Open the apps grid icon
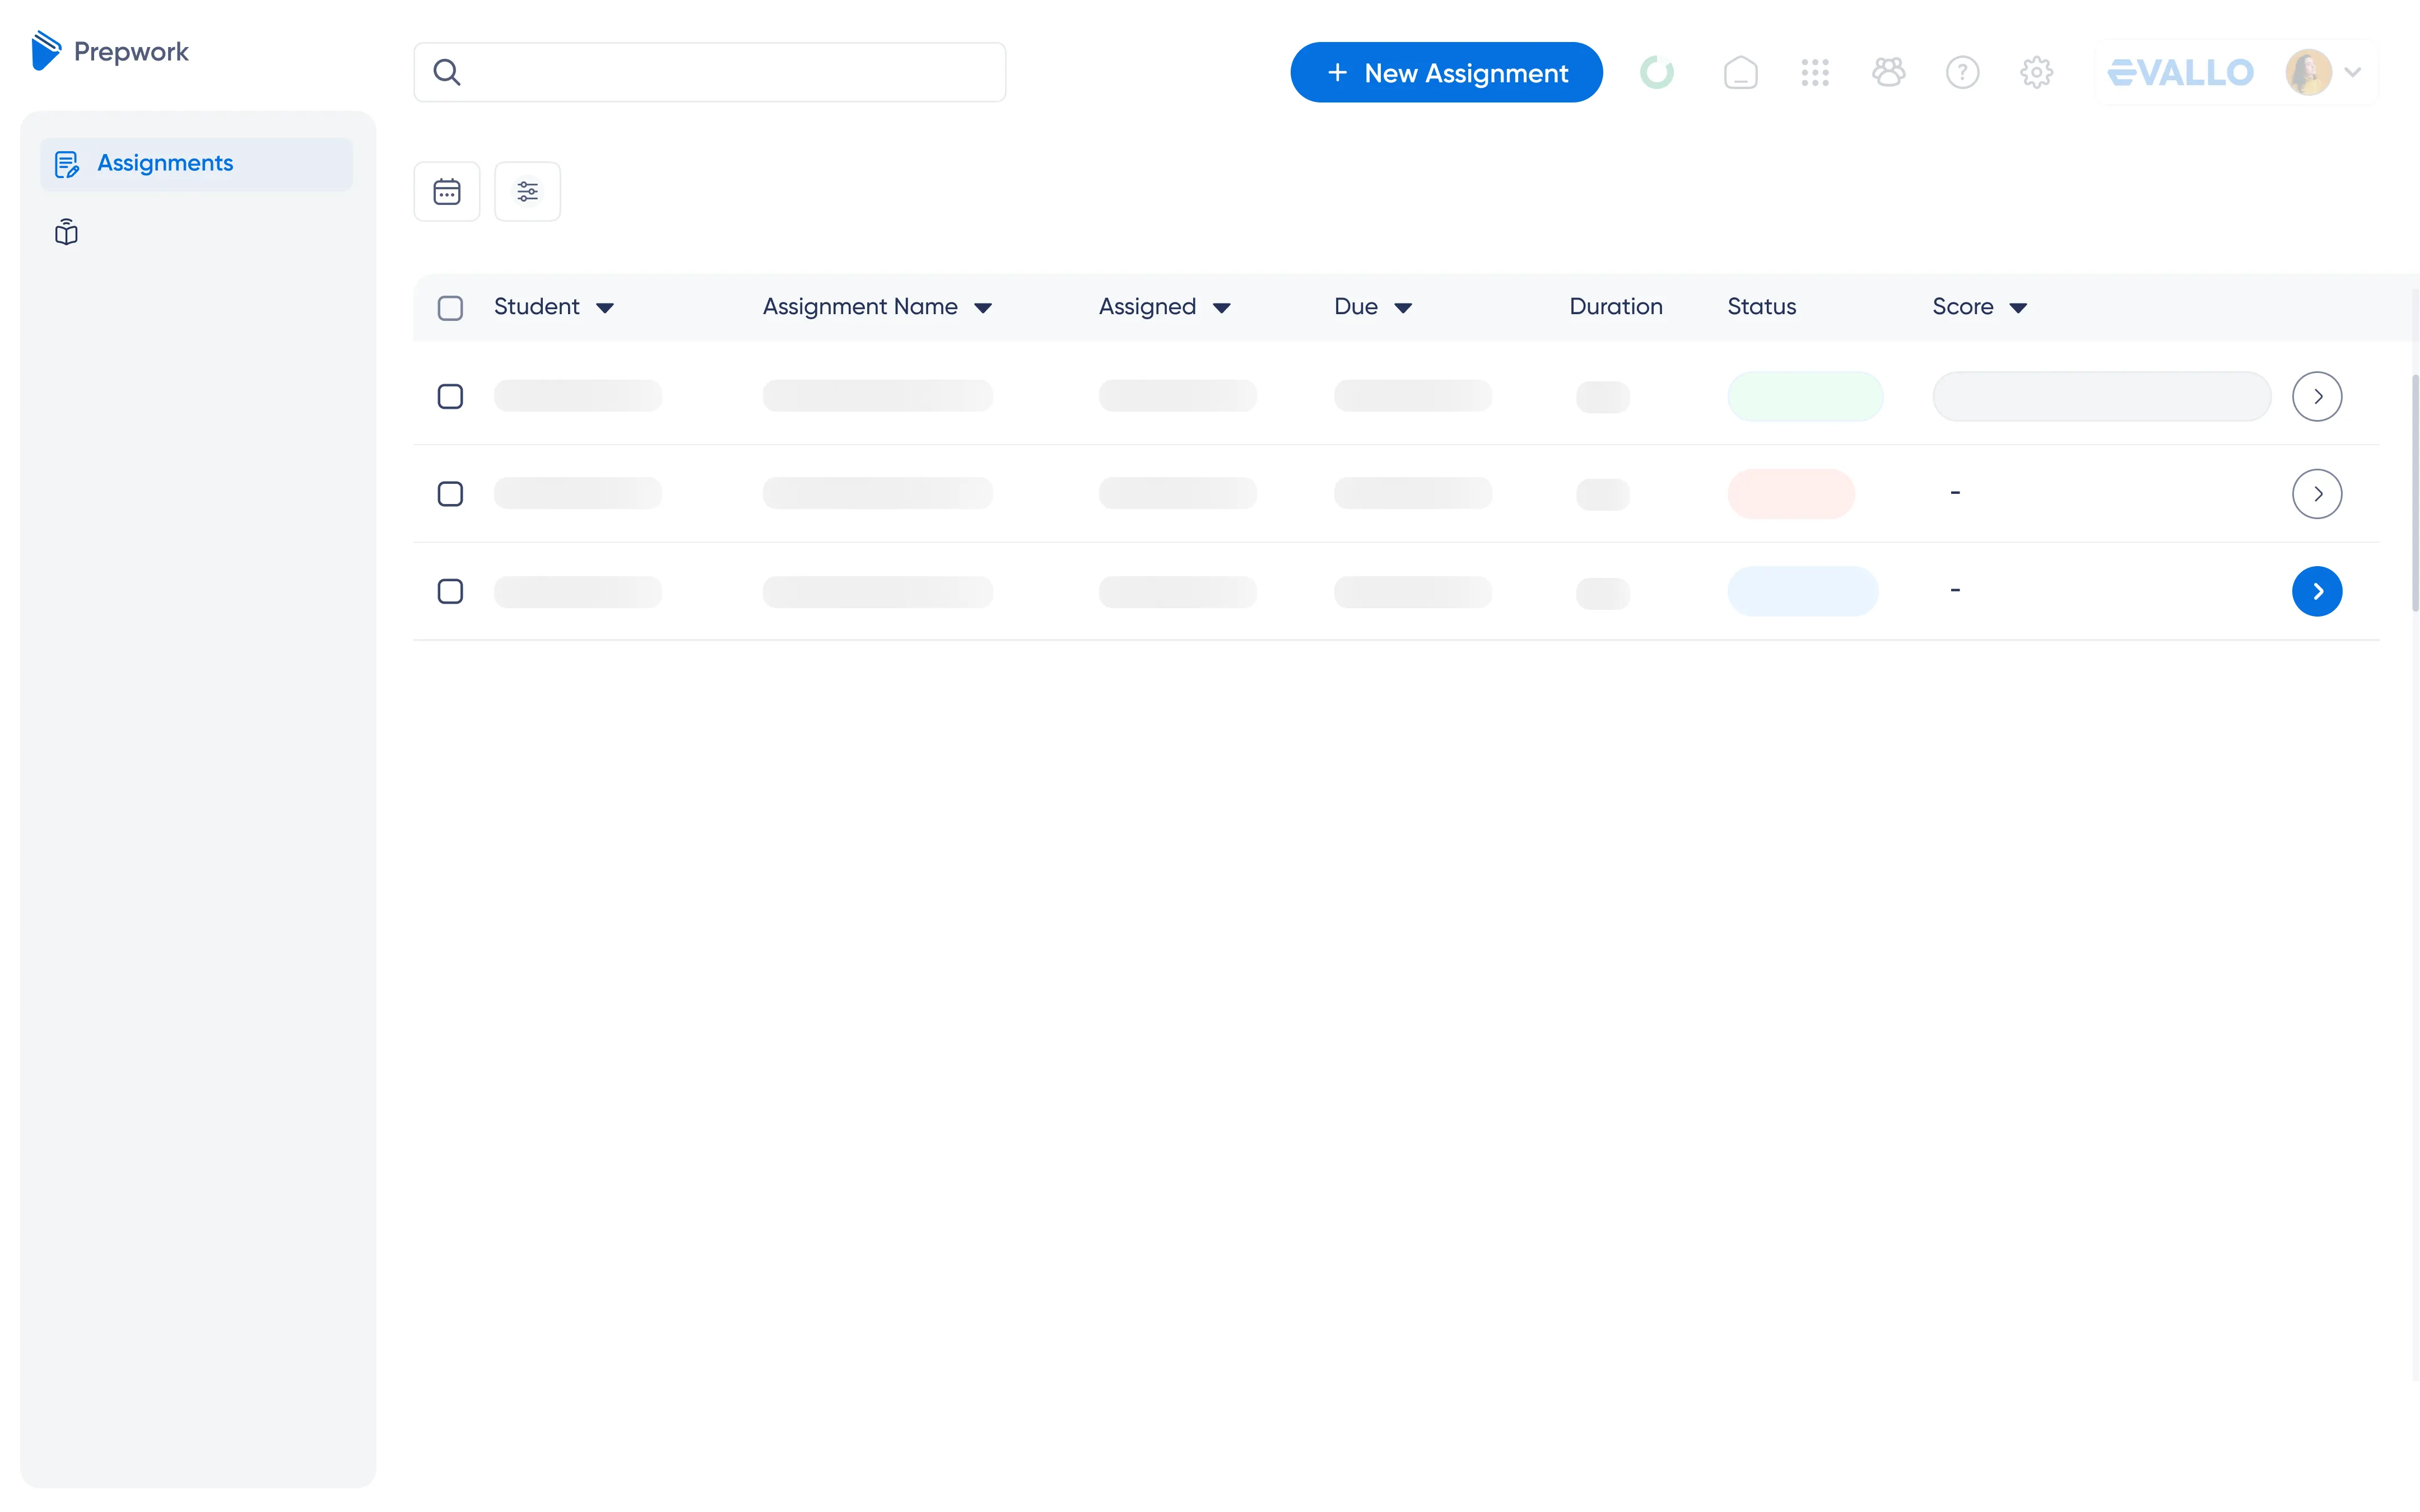 click(x=1814, y=72)
